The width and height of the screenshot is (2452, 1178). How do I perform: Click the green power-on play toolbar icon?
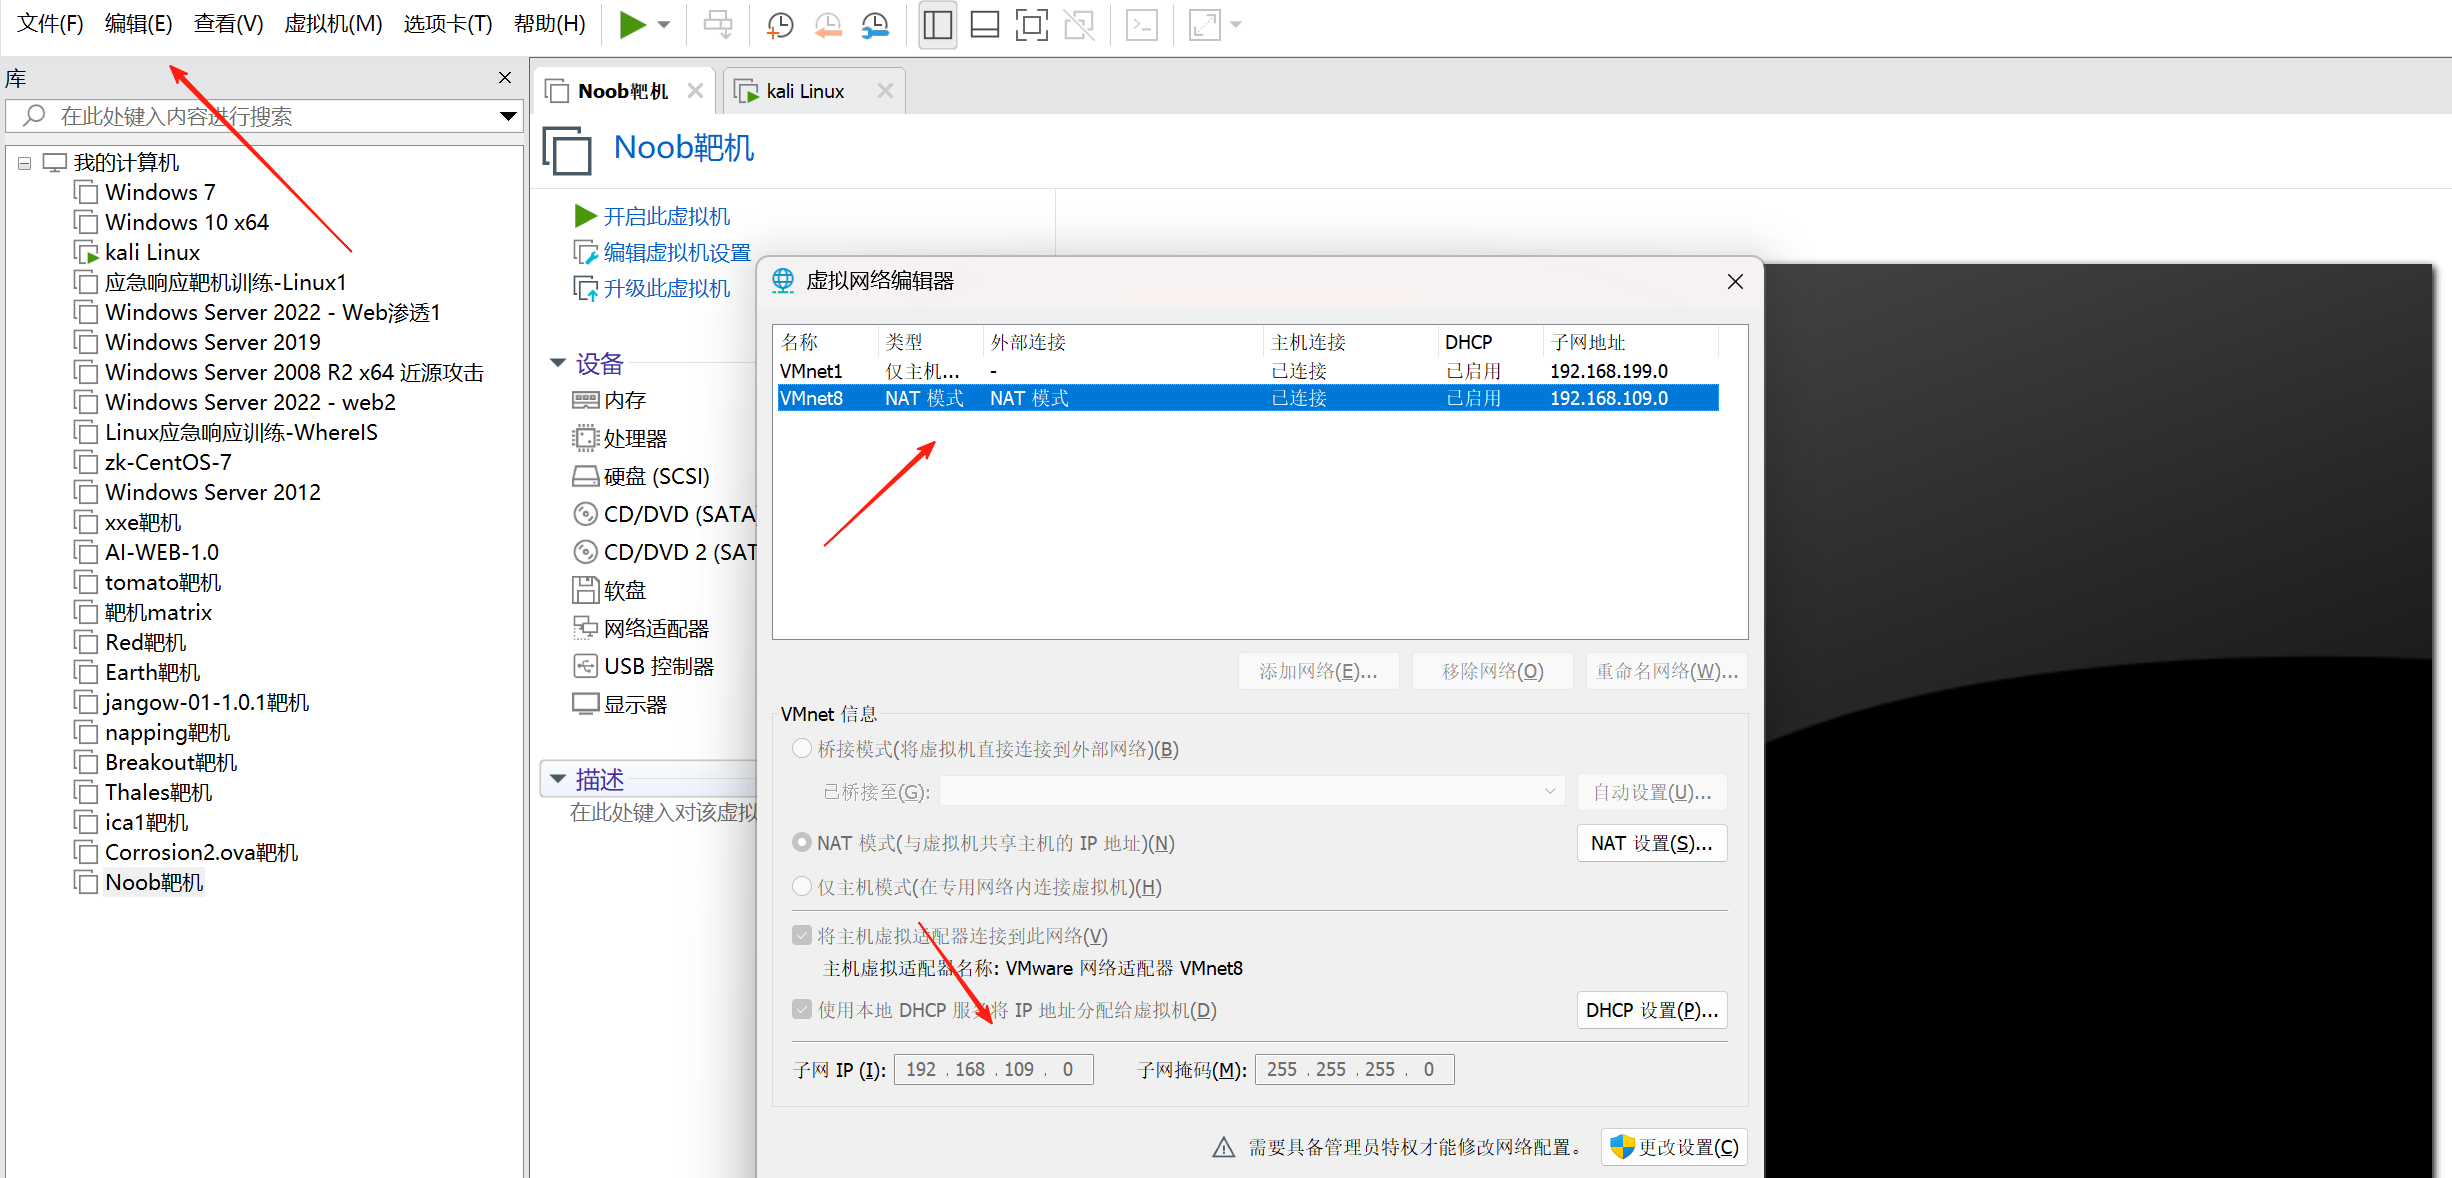pos(632,24)
